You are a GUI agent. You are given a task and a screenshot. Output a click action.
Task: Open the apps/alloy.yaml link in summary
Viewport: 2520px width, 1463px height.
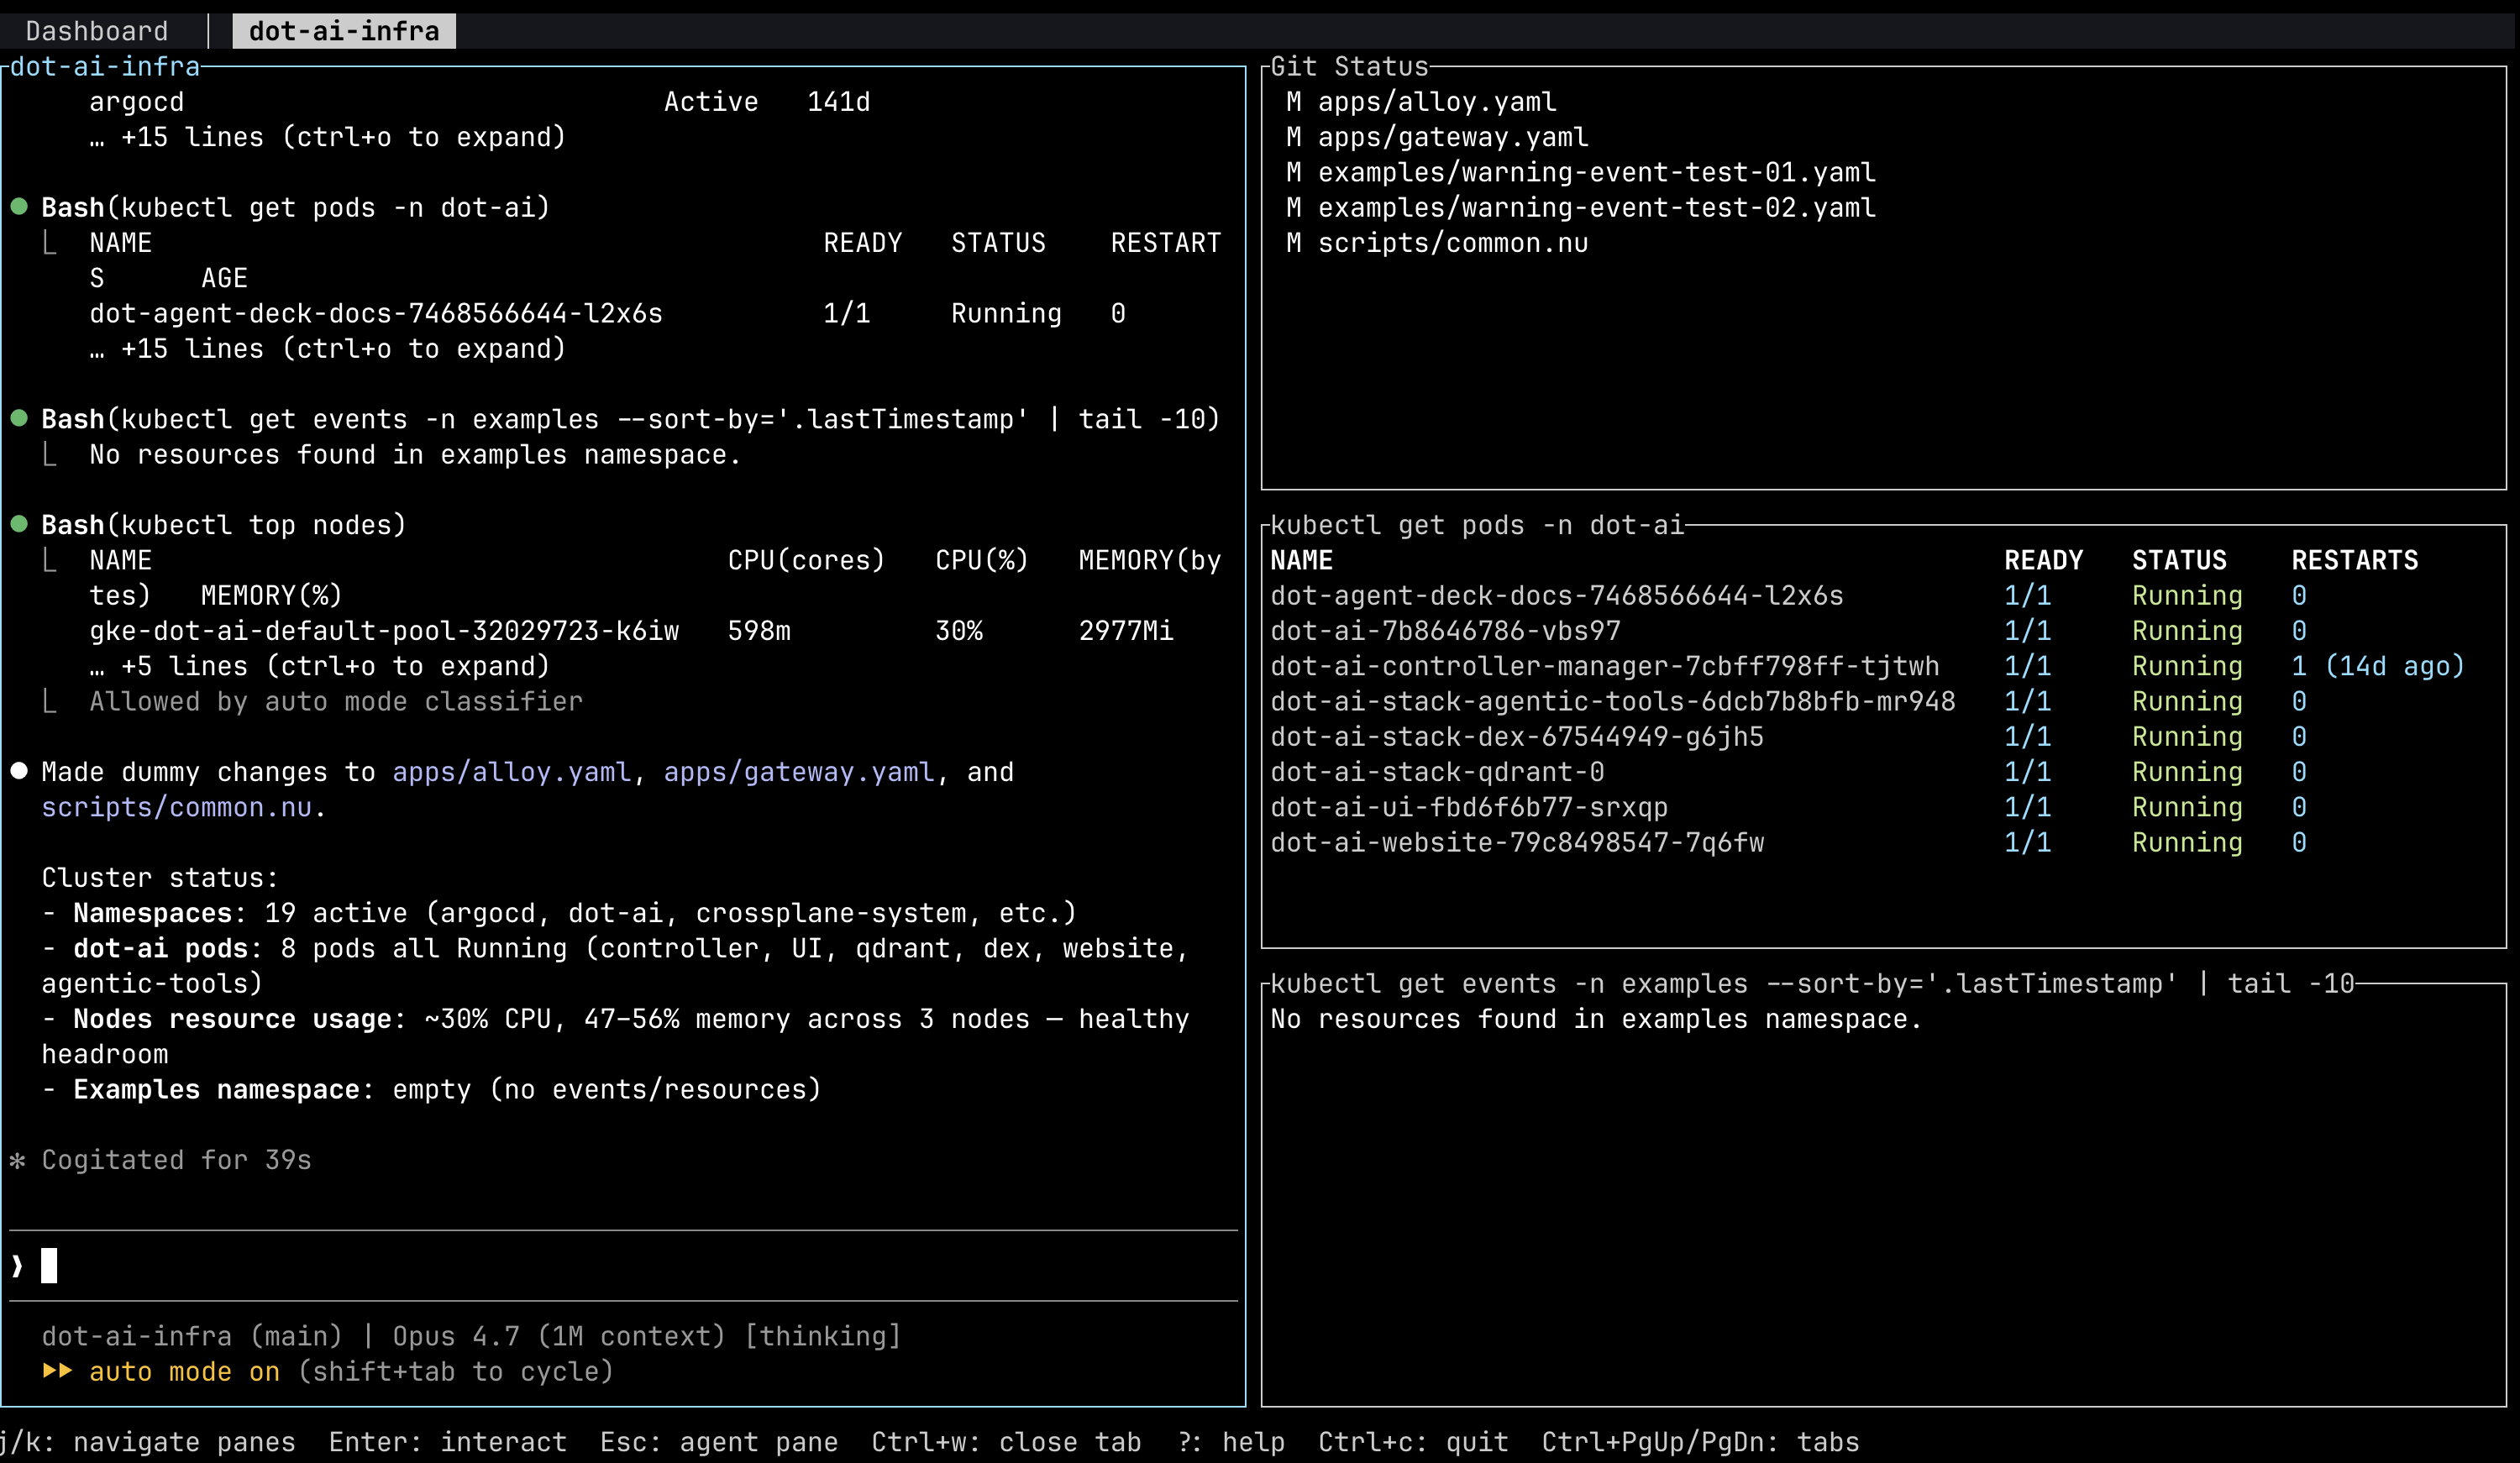(x=511, y=772)
